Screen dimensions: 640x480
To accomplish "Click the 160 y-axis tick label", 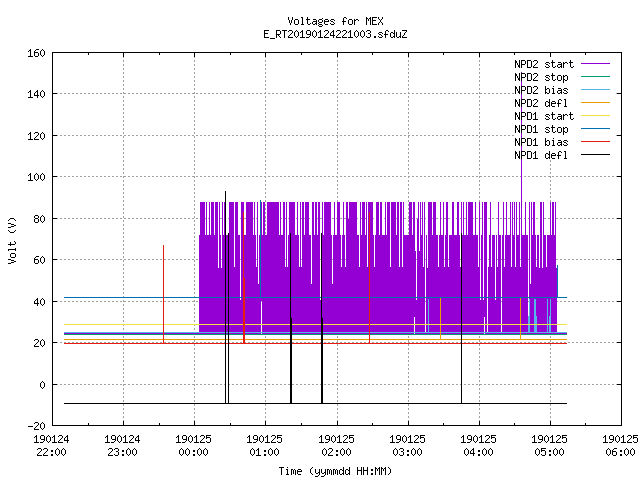I will 36,53.
